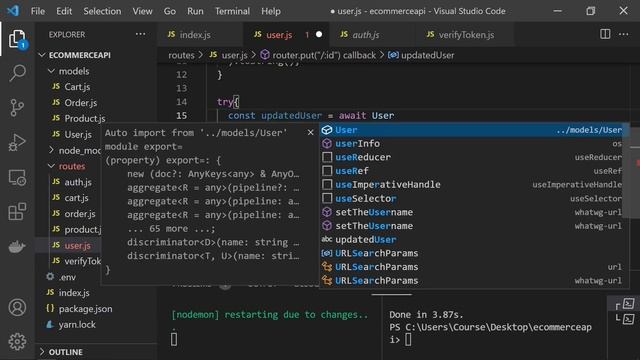
Task: Open Run and Debug view
Action: 17,142
